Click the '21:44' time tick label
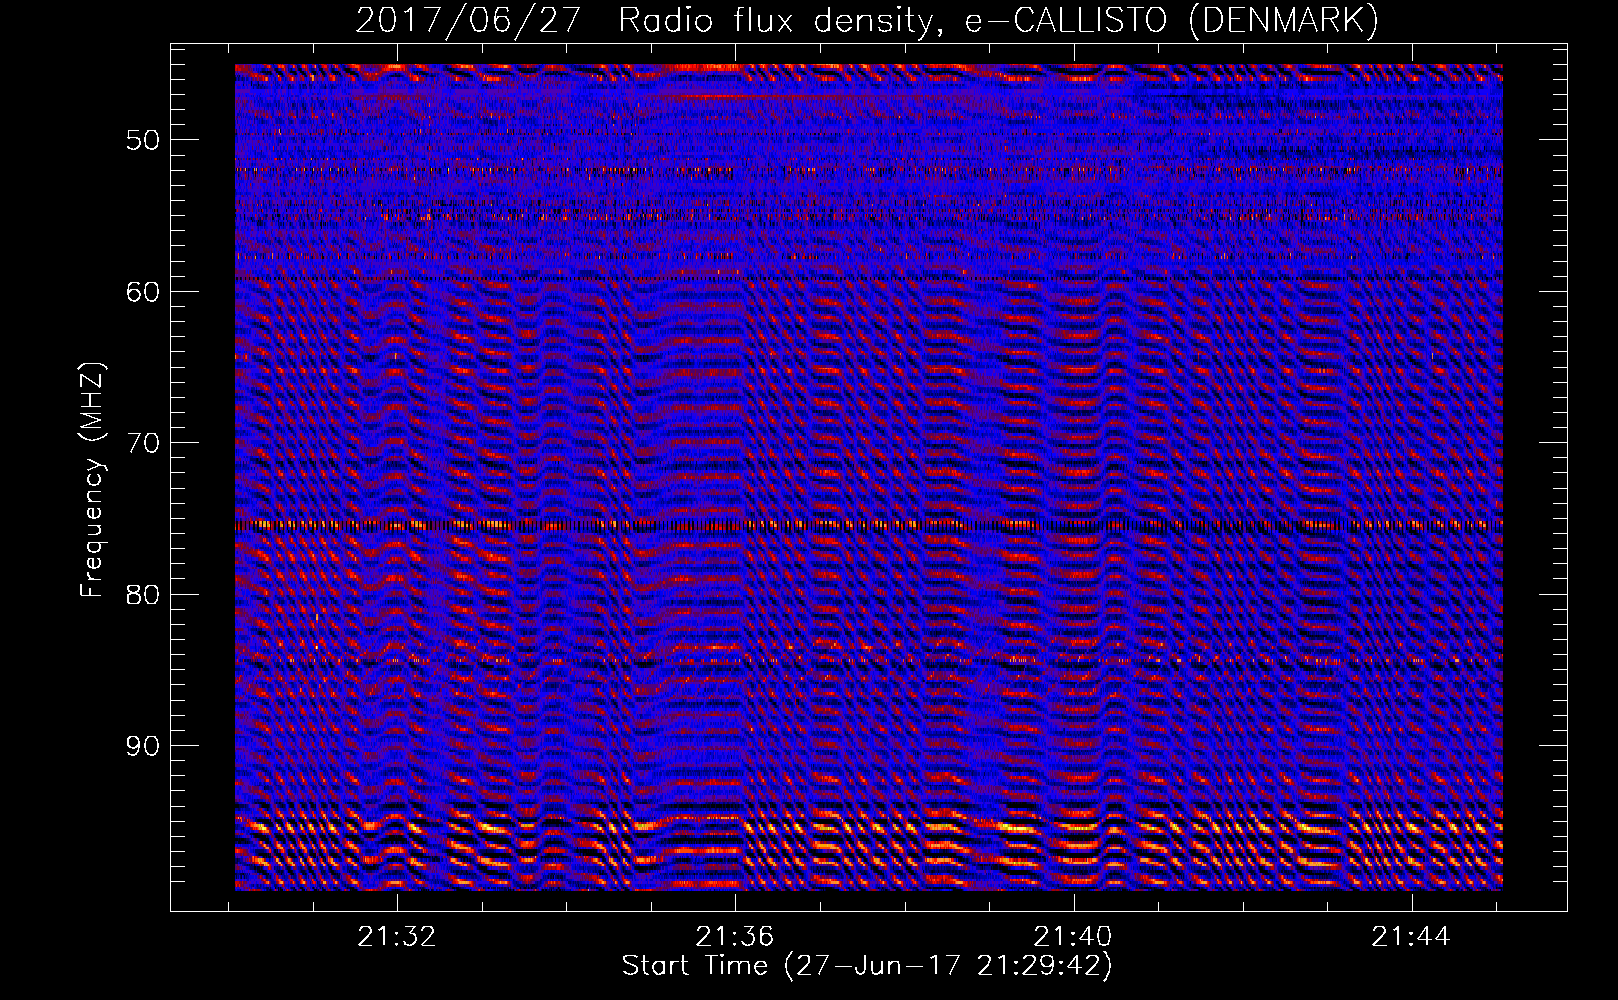 1411,937
